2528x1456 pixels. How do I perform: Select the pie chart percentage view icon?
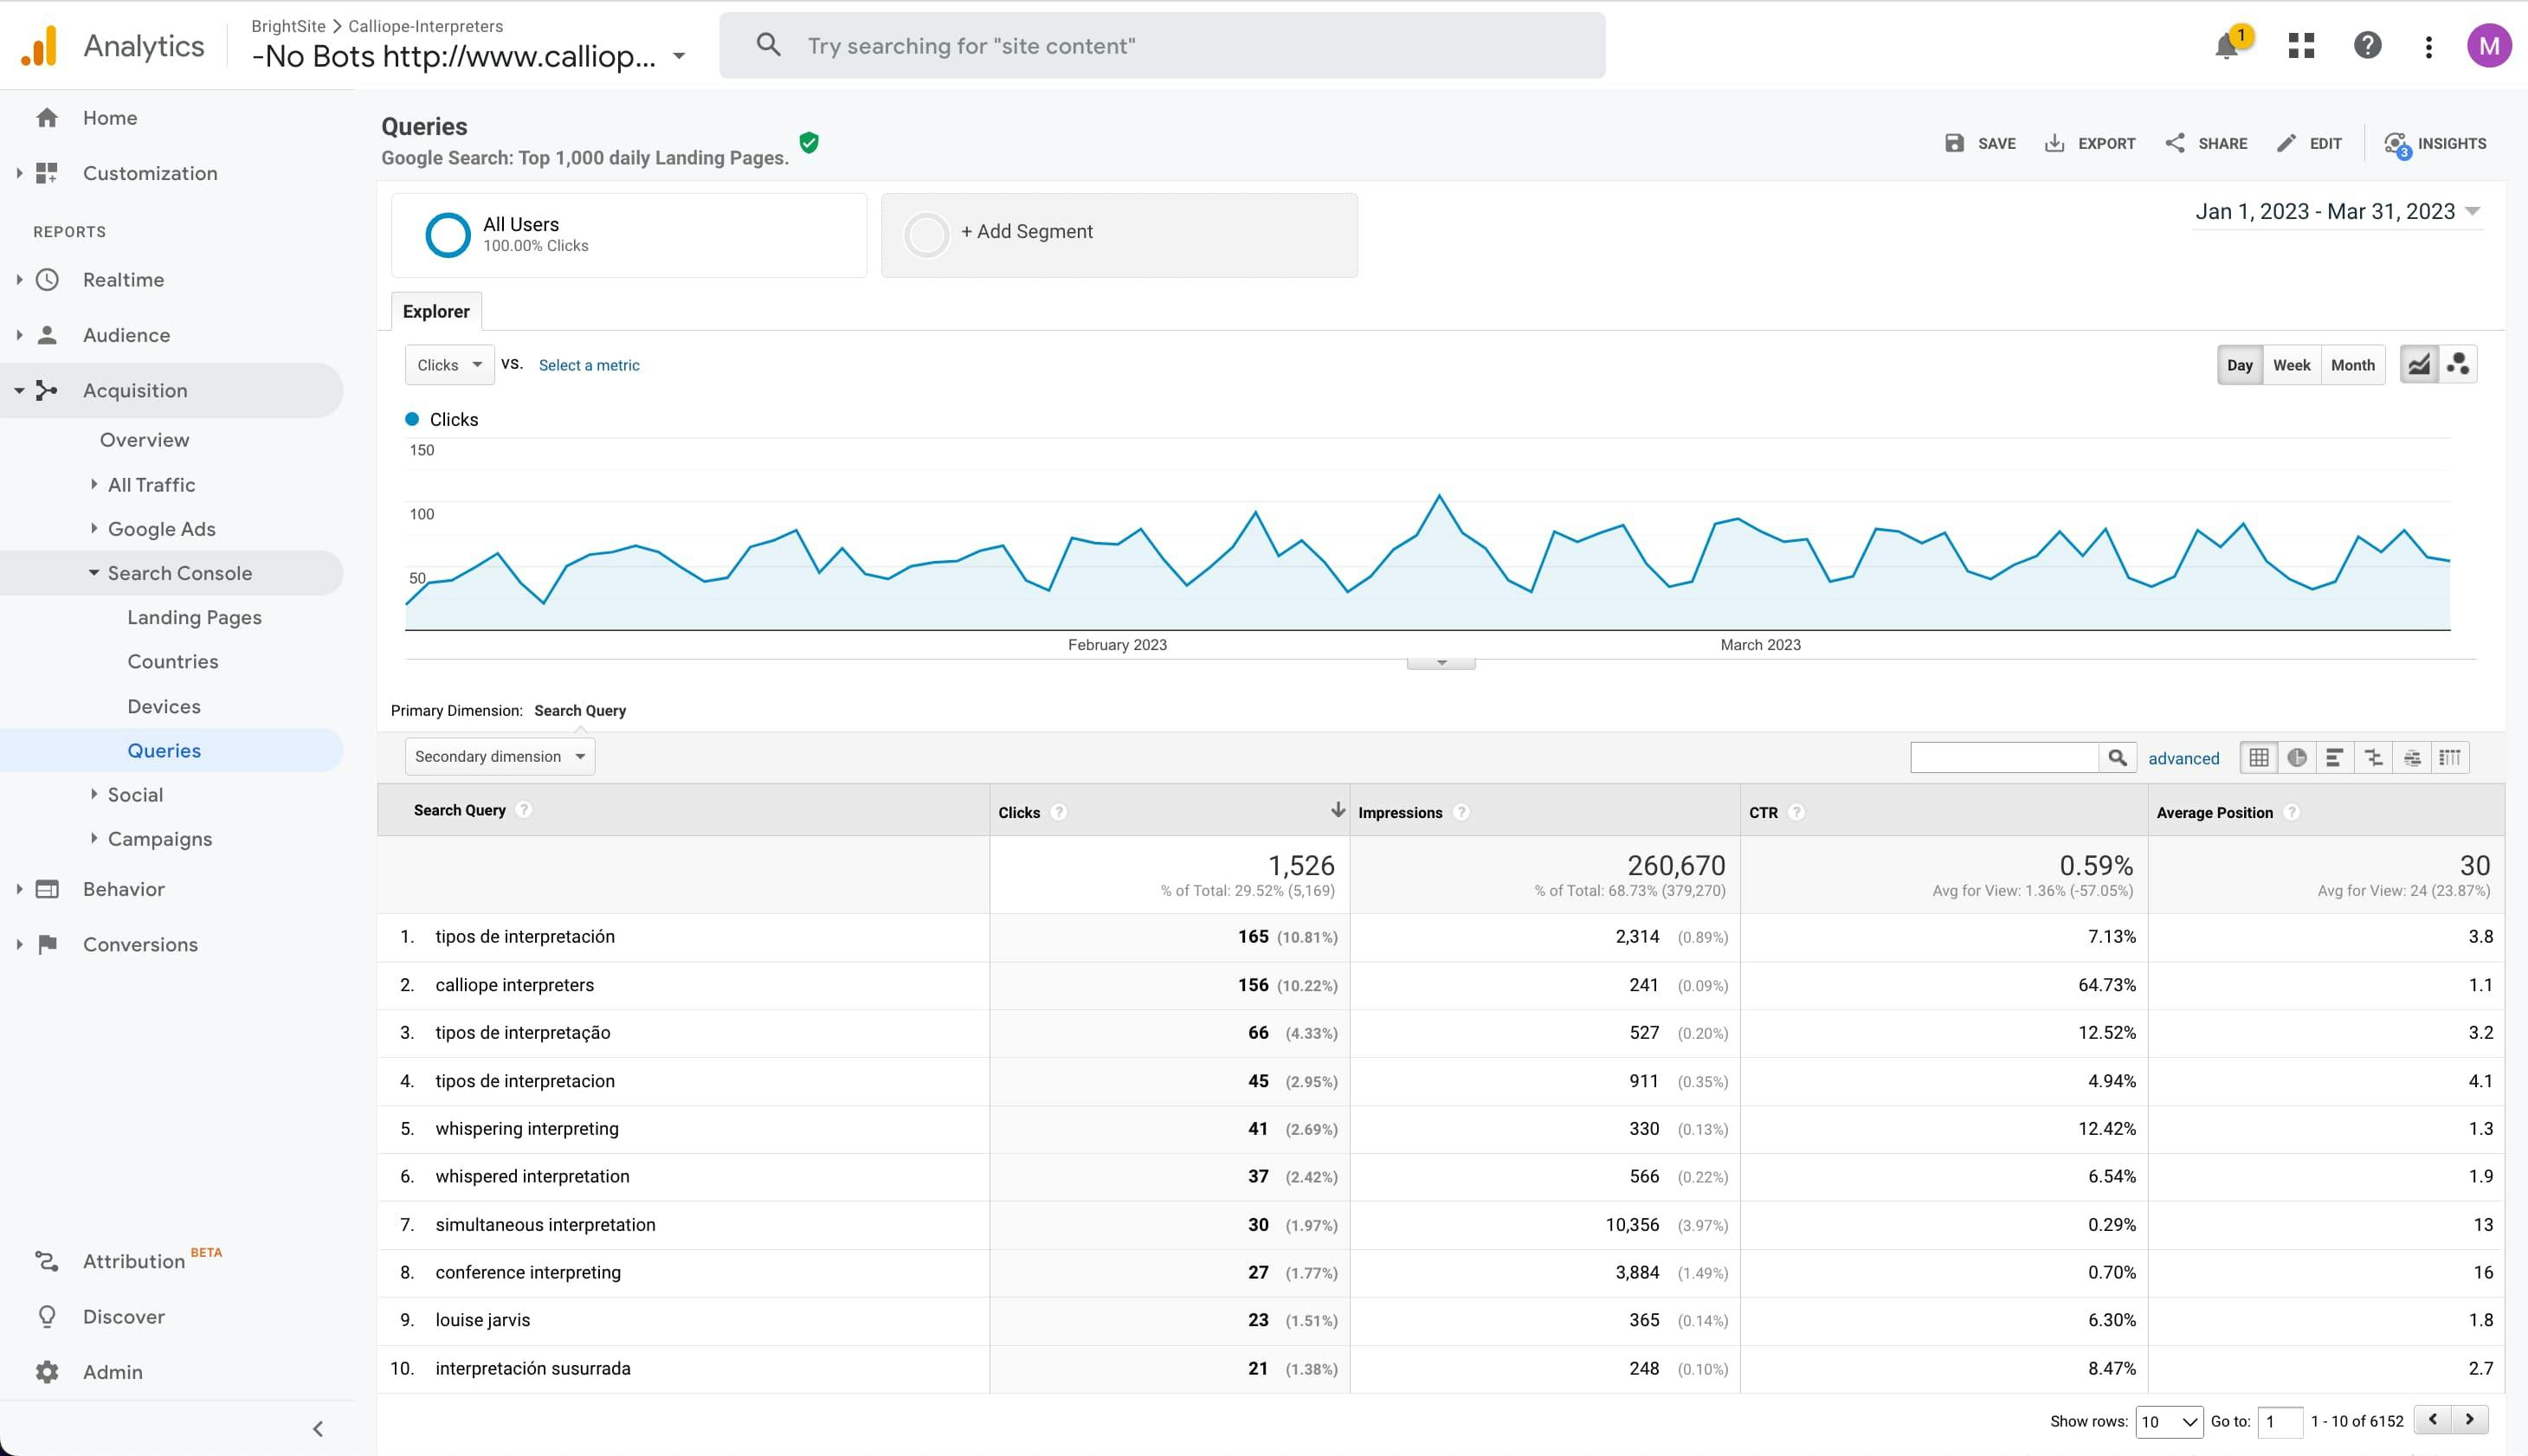(x=2297, y=758)
